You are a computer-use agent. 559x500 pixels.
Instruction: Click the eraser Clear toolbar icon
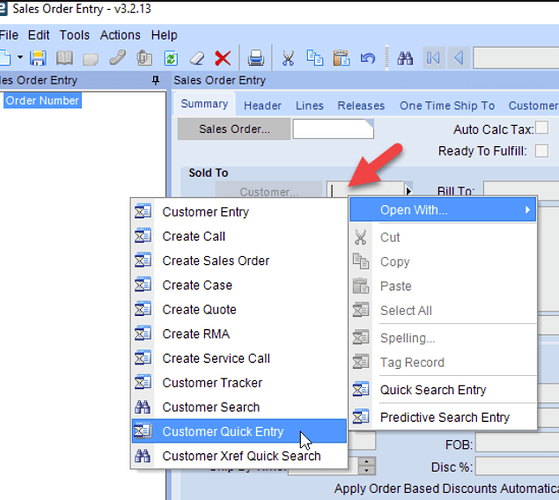(197, 58)
